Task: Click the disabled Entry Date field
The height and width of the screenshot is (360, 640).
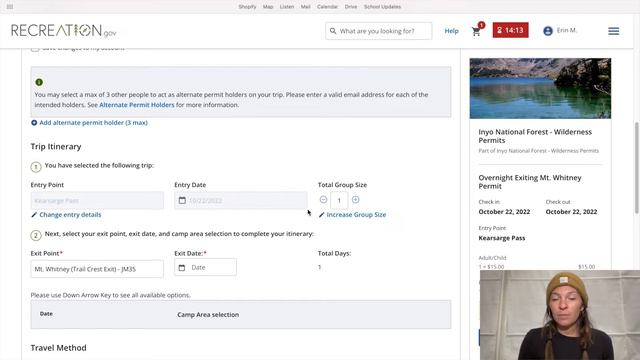Action: [241, 200]
